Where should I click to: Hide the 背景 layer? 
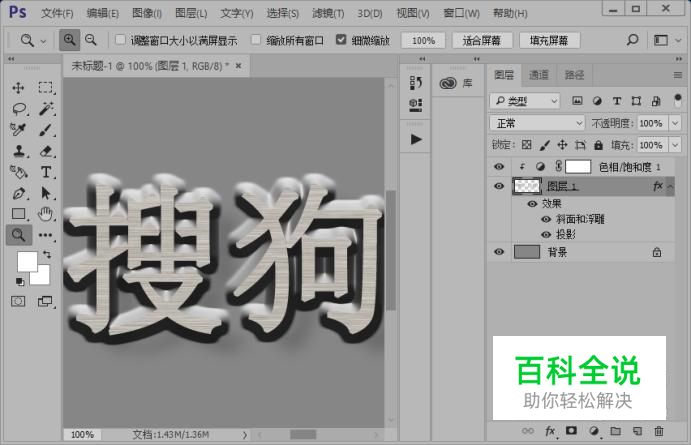coord(499,252)
